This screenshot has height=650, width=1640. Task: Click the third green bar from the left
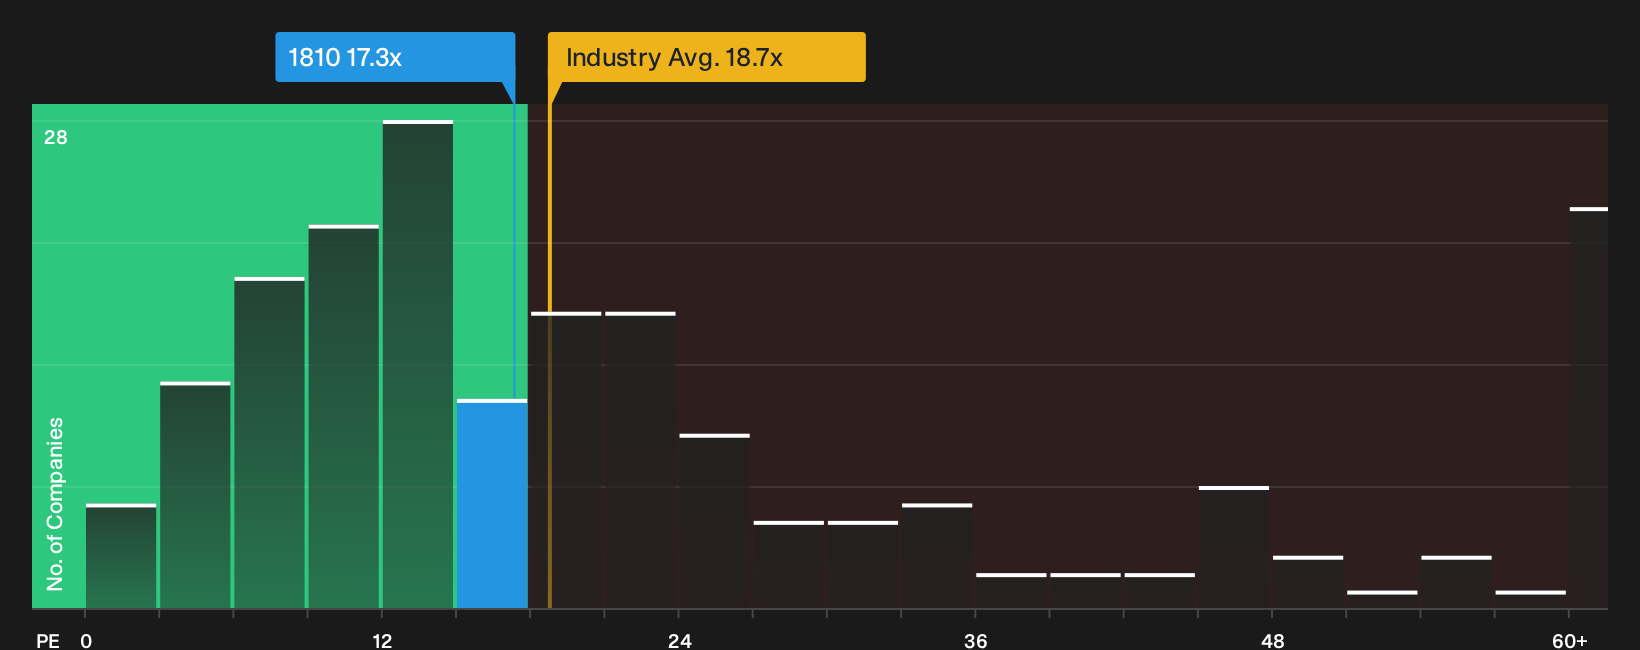pyautogui.click(x=269, y=443)
